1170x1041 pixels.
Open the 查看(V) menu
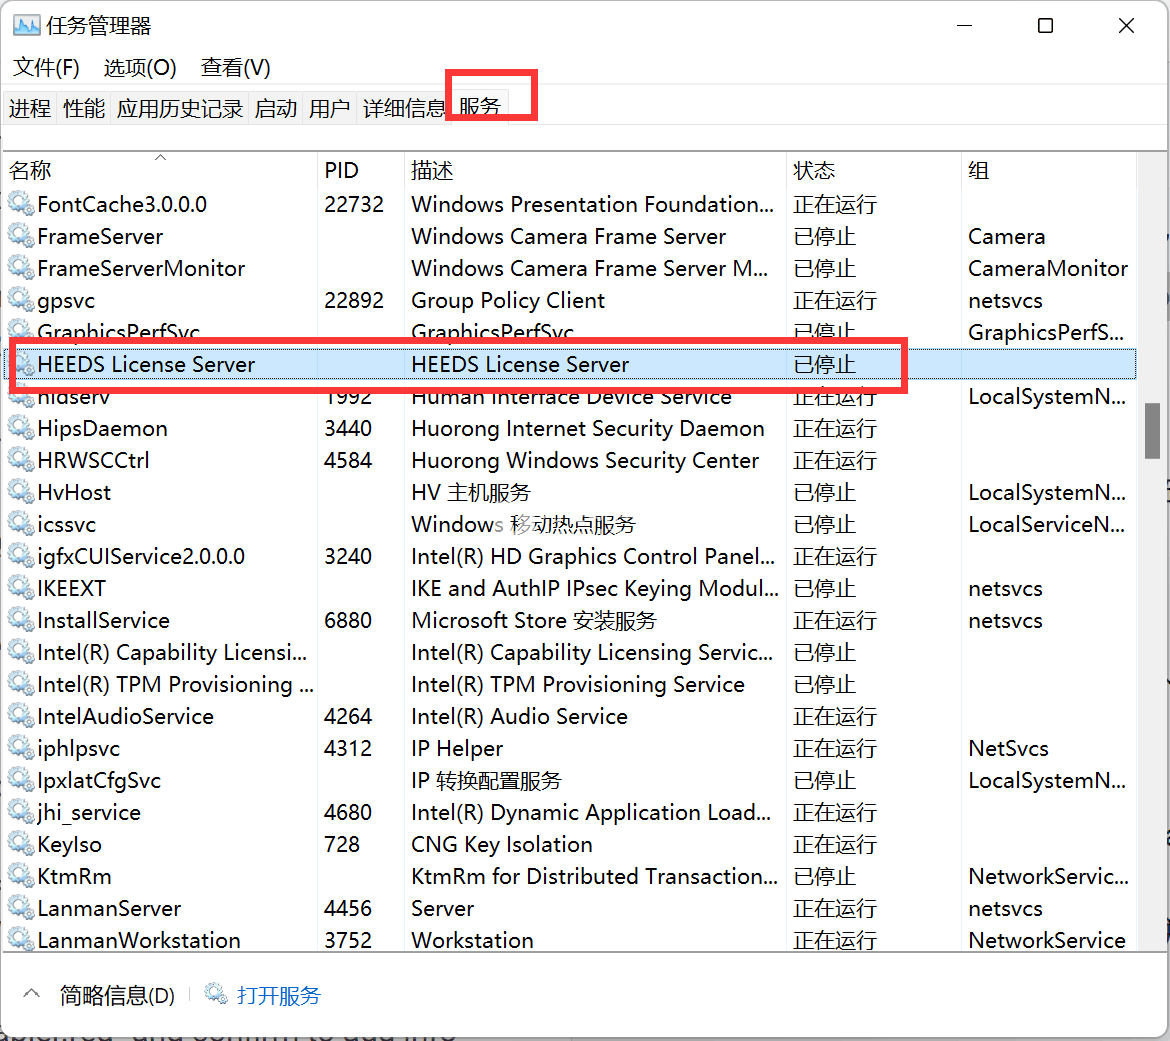[236, 68]
